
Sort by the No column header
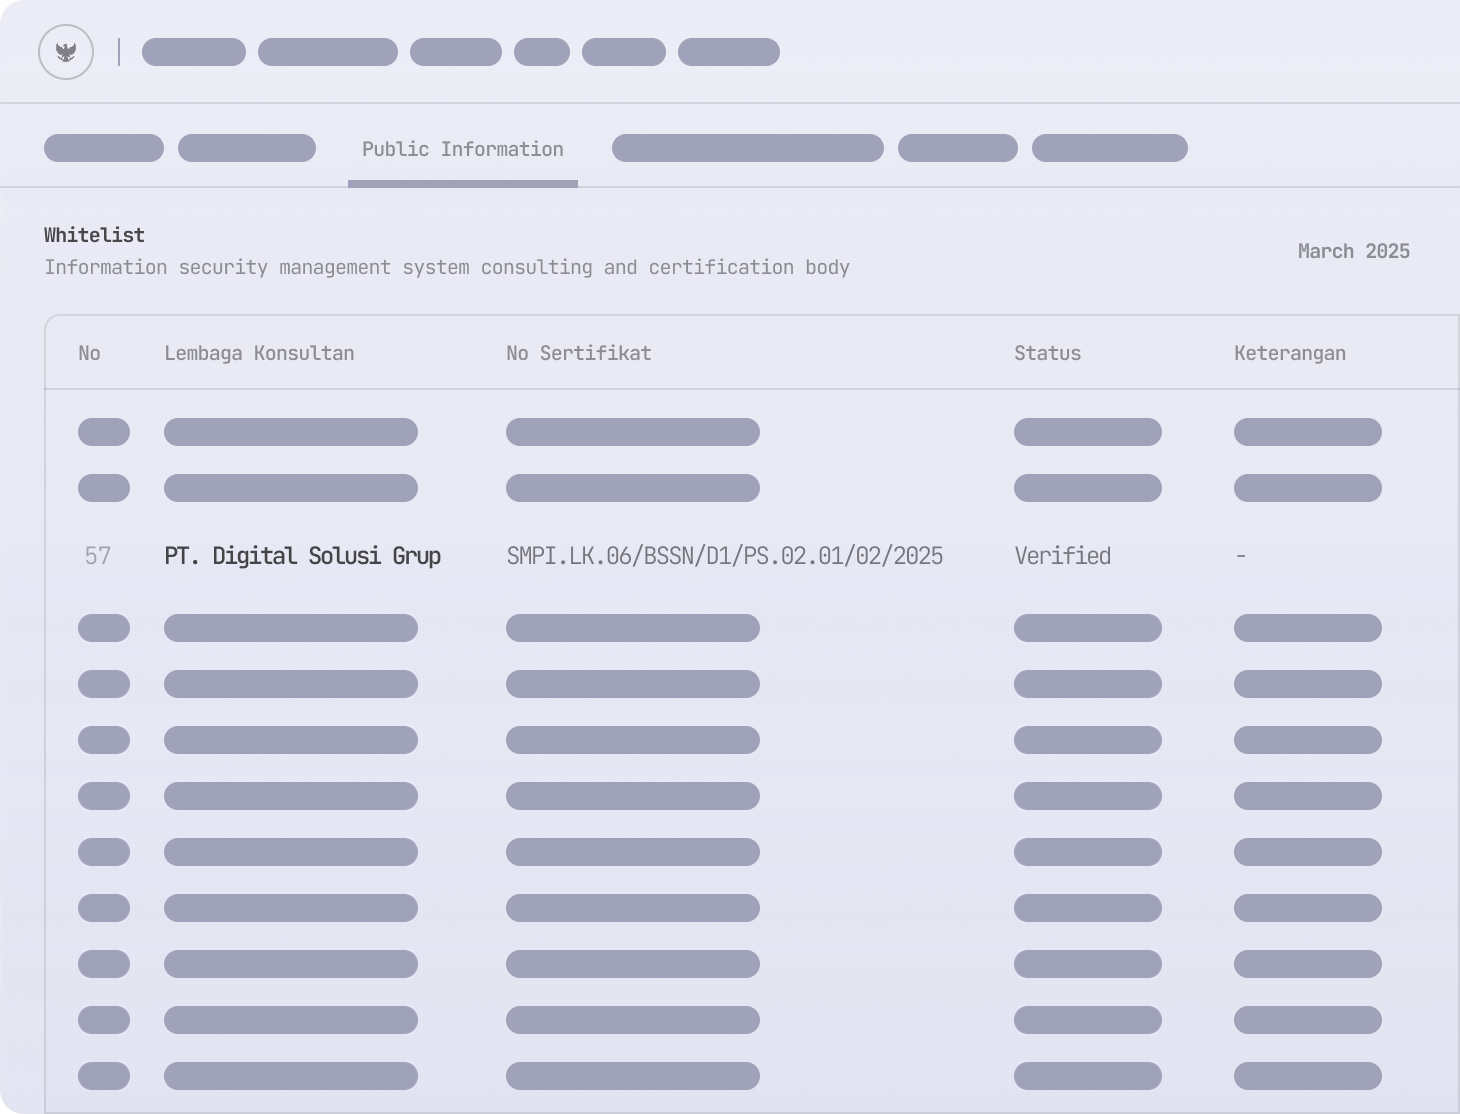tap(89, 353)
